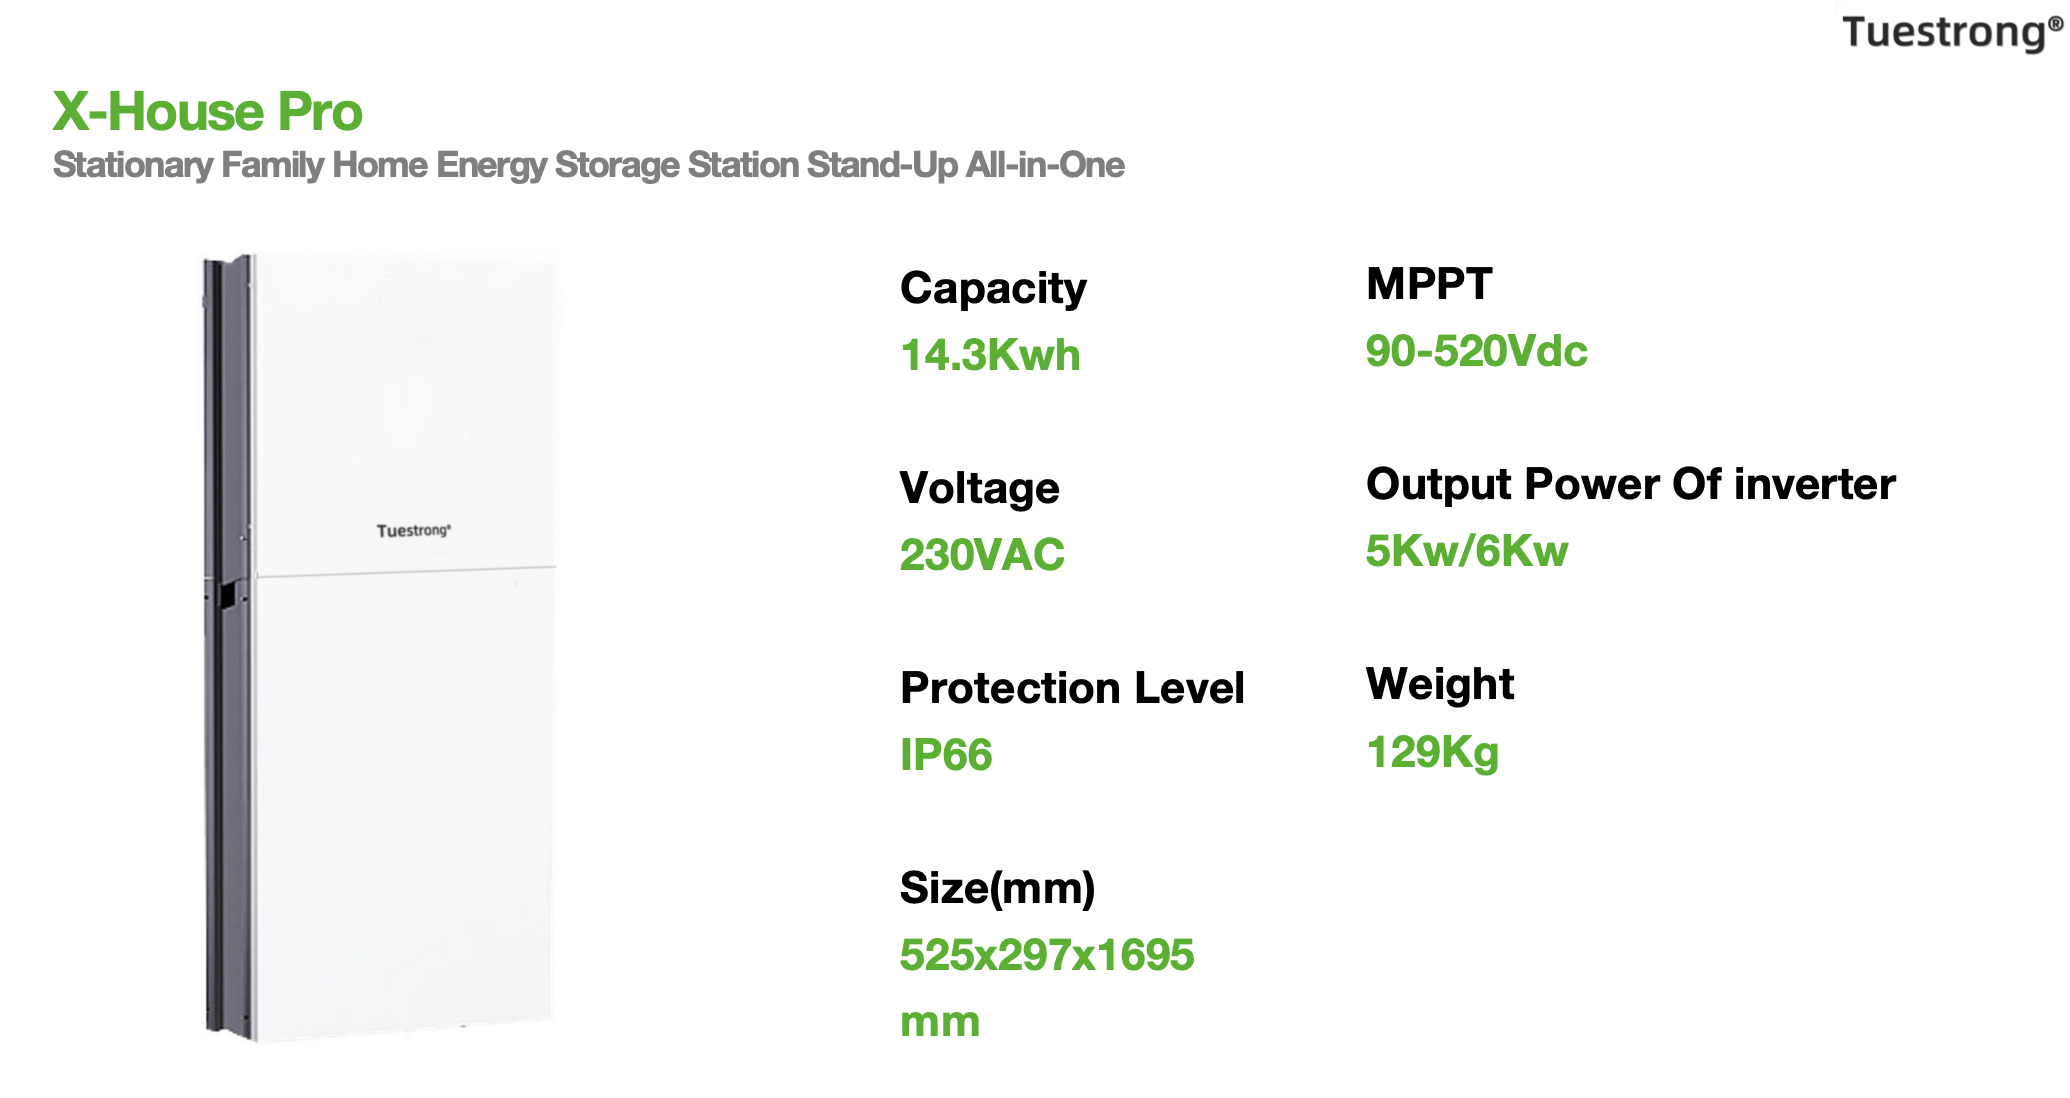Click the Tuestrong logo in the top corner
The height and width of the screenshot is (1098, 2070).
(1951, 32)
